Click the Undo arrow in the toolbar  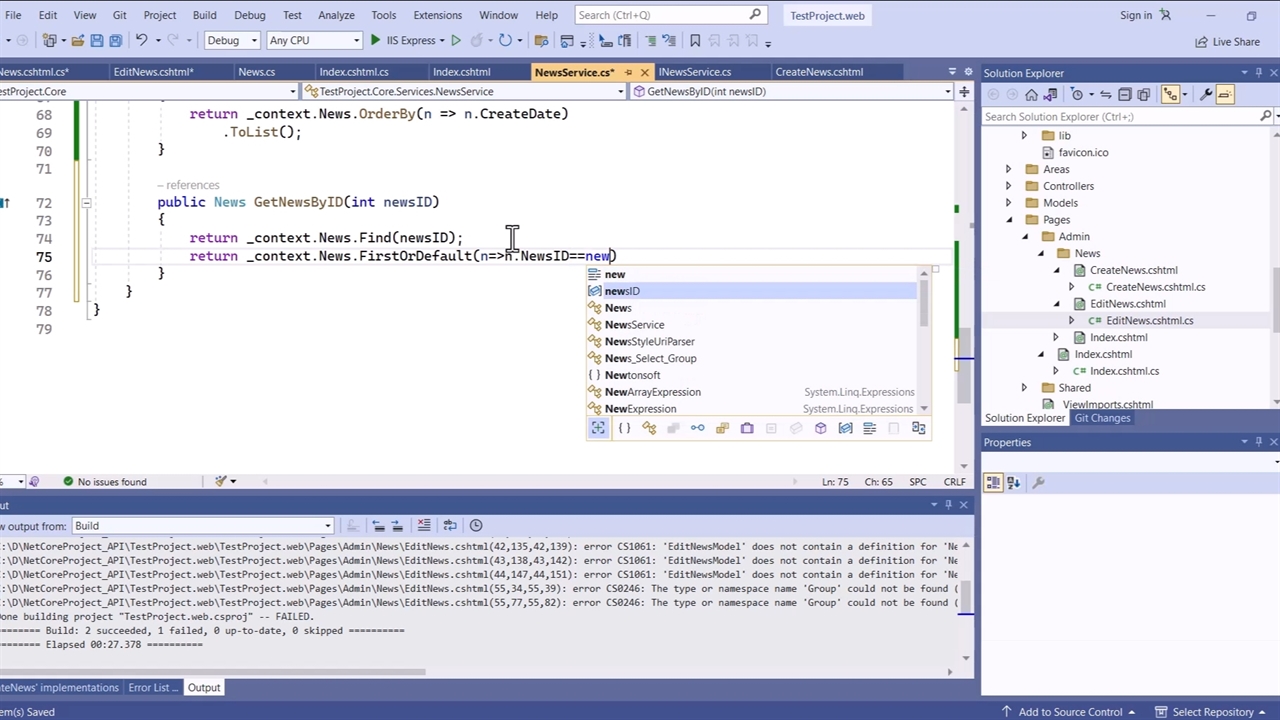tap(141, 41)
